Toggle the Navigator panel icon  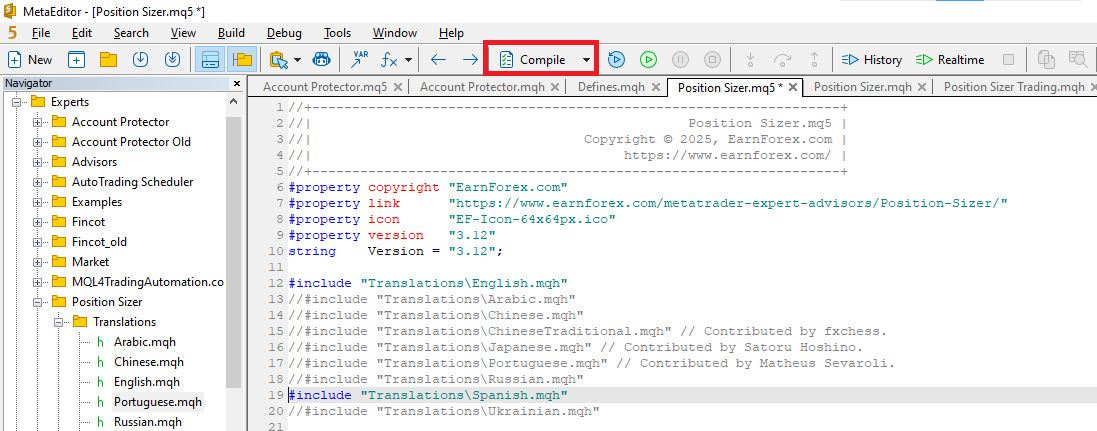[x=241, y=59]
